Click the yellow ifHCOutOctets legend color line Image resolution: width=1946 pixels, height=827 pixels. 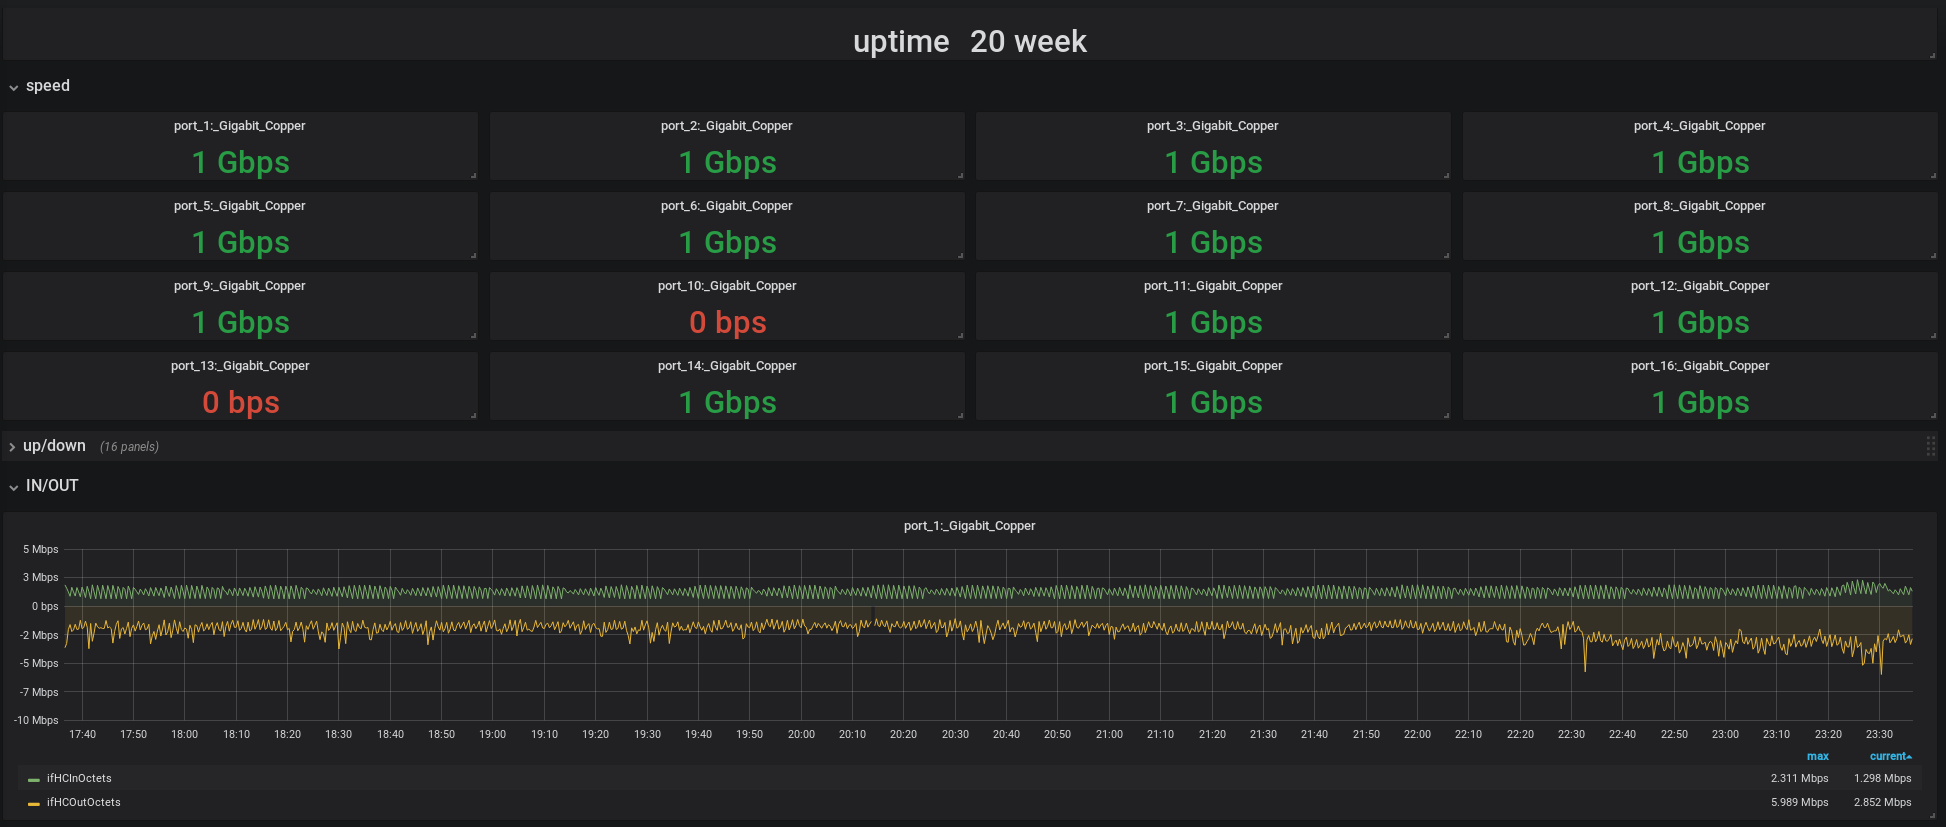tap(34, 803)
